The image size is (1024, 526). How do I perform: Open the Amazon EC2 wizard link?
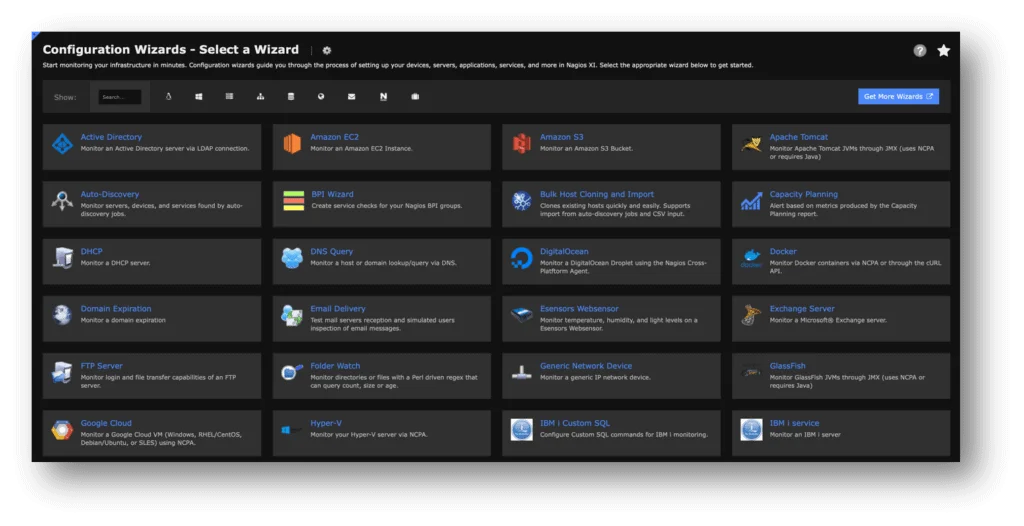click(334, 137)
